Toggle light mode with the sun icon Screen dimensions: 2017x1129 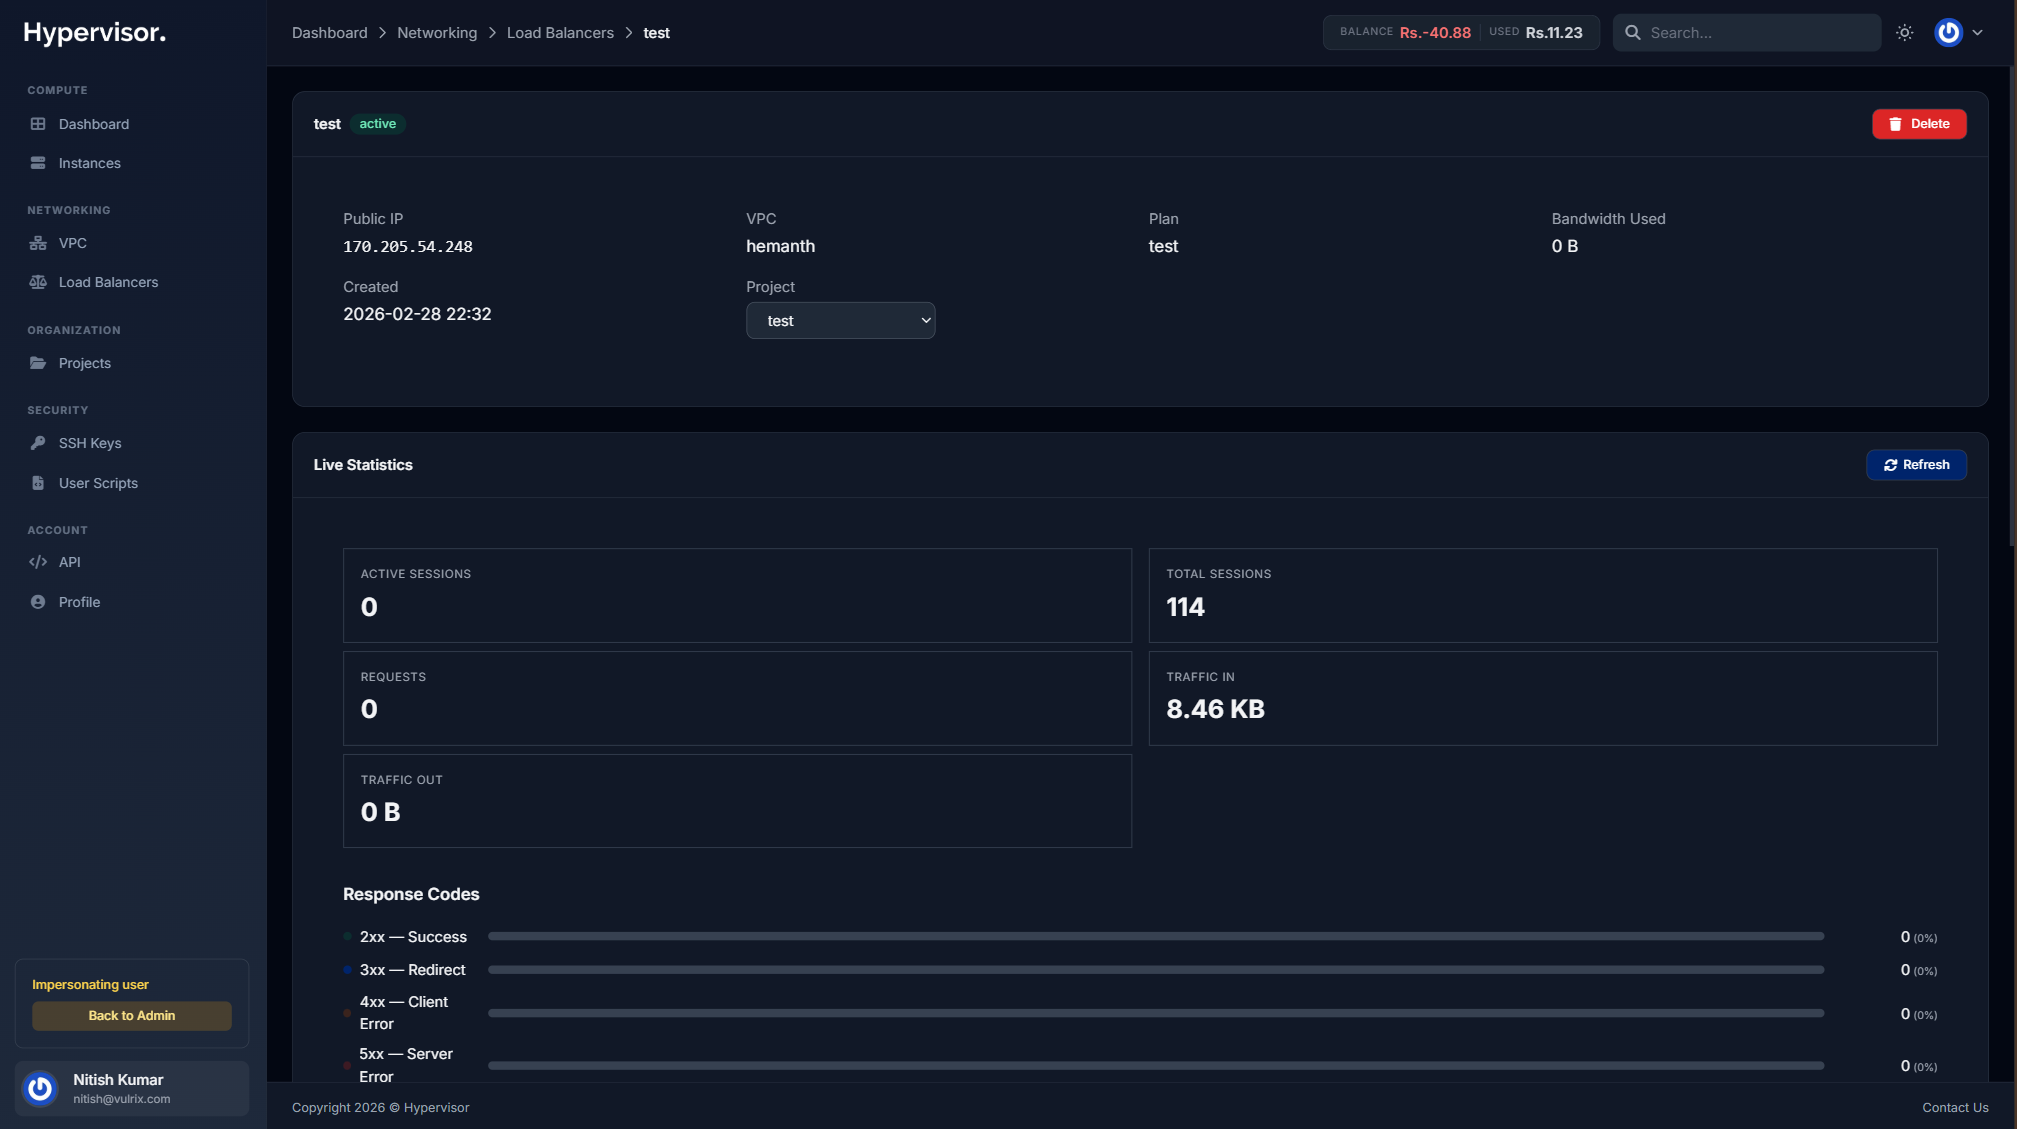pos(1905,32)
